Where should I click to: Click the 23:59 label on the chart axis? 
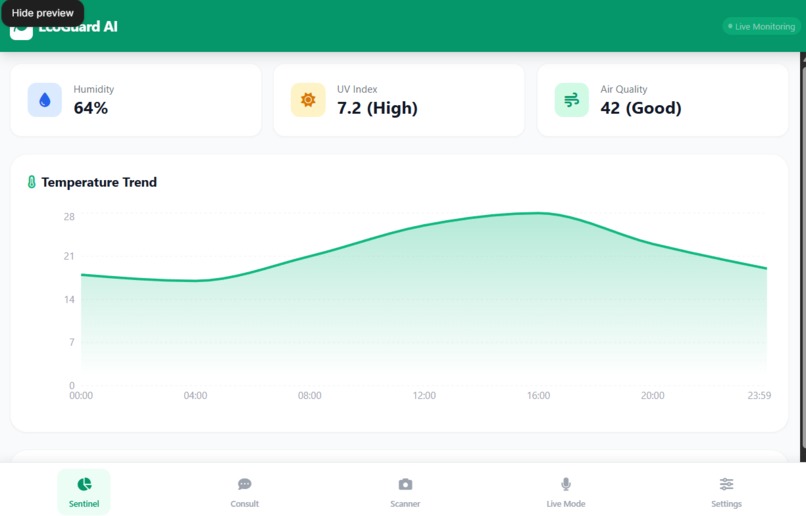click(759, 396)
